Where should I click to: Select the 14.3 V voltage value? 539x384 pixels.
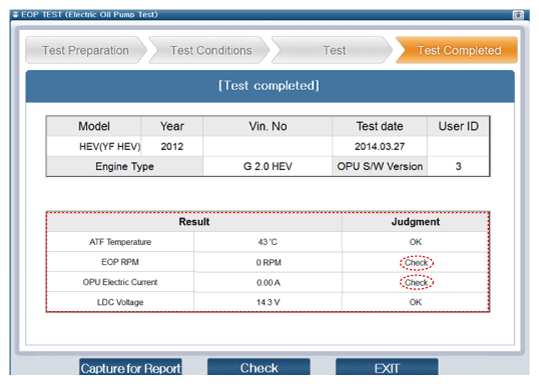click(268, 302)
